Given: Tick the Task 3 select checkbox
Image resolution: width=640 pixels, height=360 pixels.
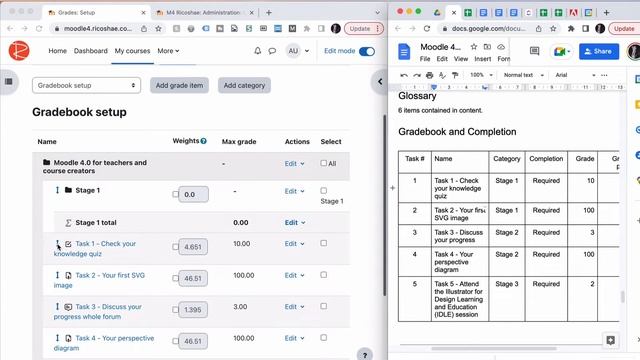Looking at the screenshot, I should pos(324,306).
